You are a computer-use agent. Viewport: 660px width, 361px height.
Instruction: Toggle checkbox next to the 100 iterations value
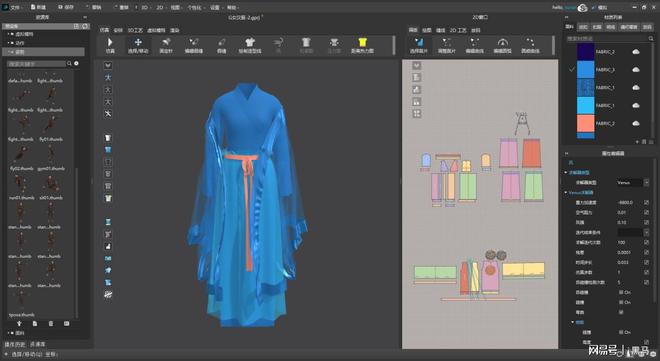[x=647, y=242]
